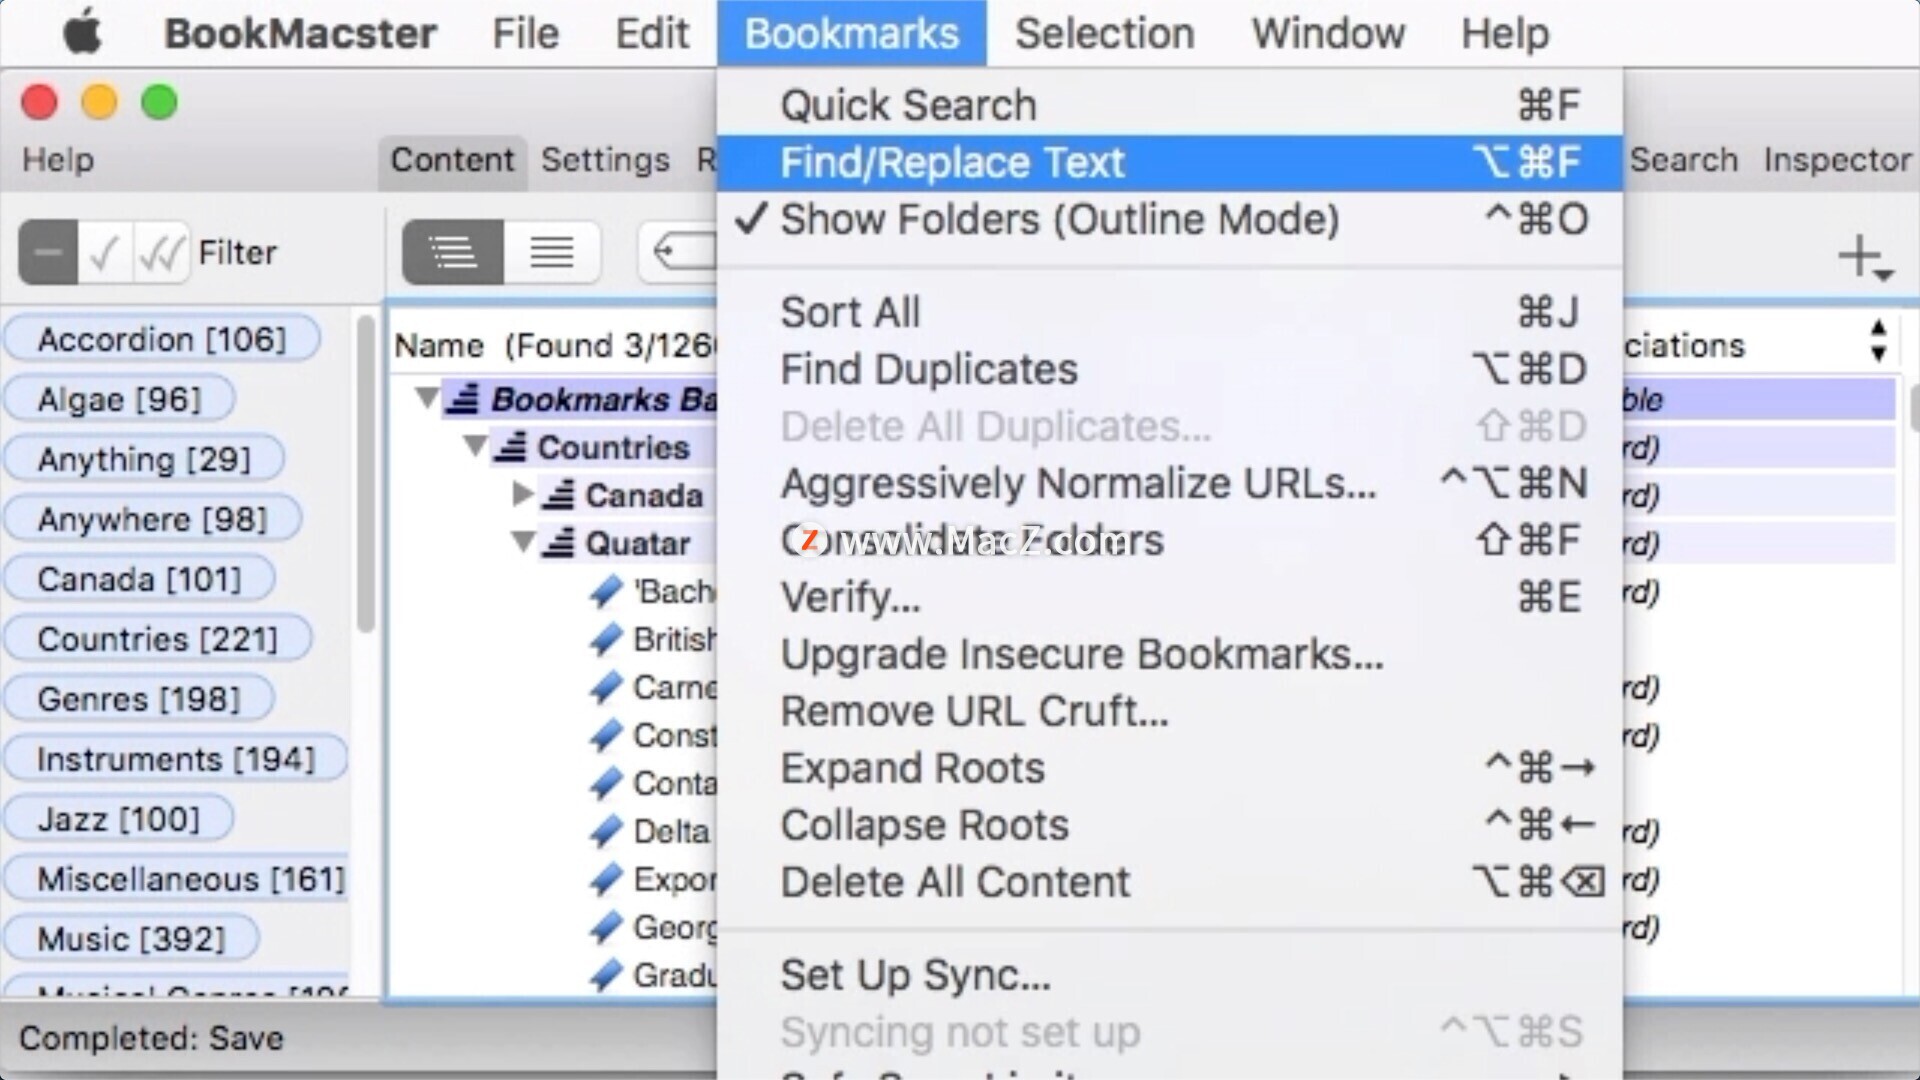1920x1080 pixels.
Task: Select the Countries [221] tag
Action: coord(157,639)
